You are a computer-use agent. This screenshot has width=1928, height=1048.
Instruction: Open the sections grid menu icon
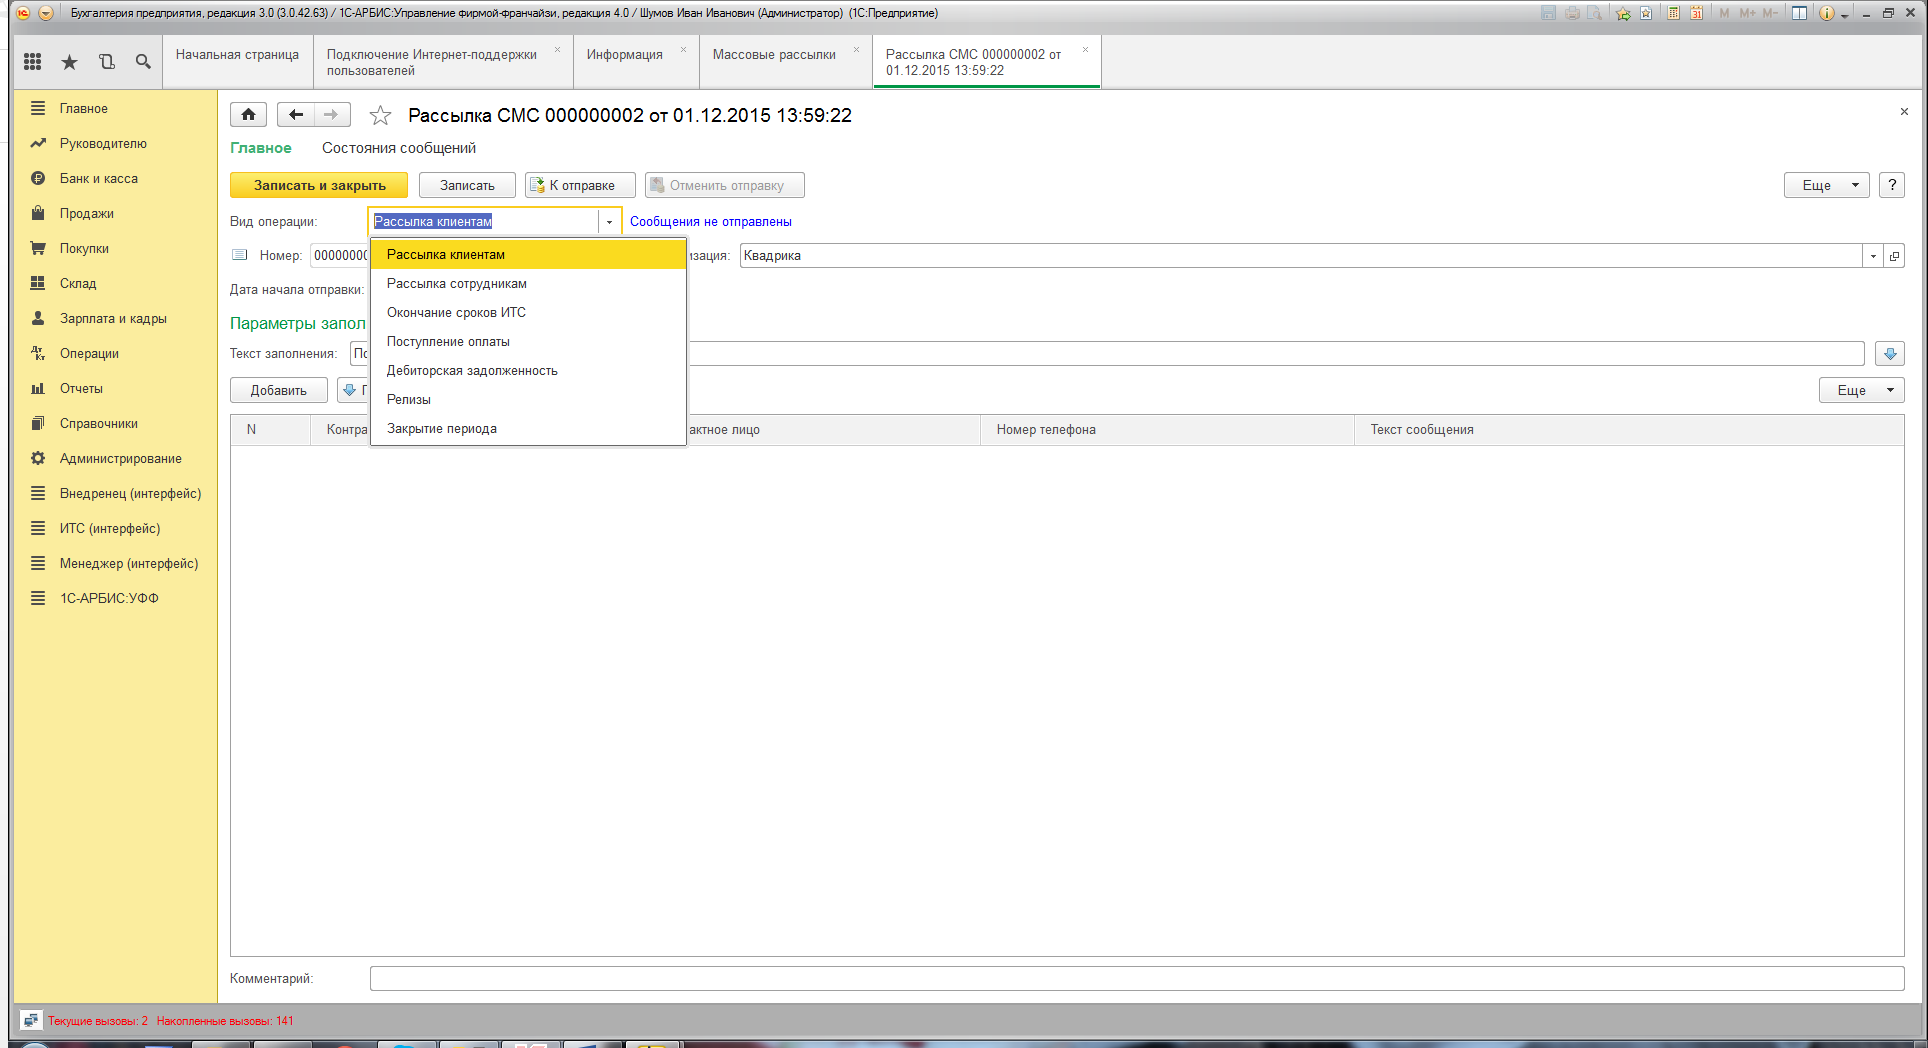[32, 62]
